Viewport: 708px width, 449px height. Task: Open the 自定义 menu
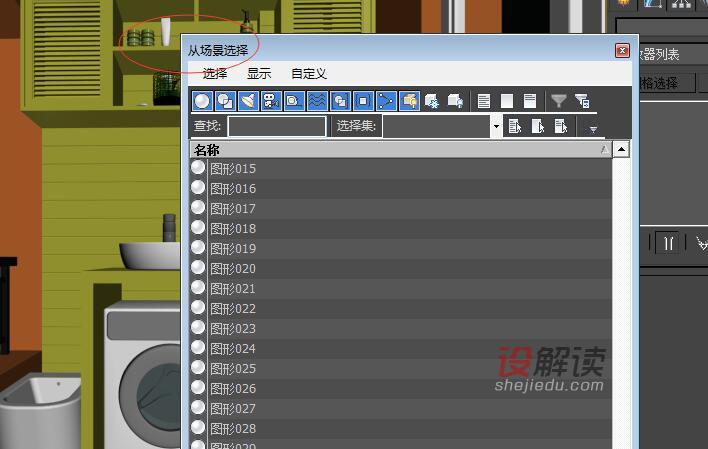pos(308,73)
